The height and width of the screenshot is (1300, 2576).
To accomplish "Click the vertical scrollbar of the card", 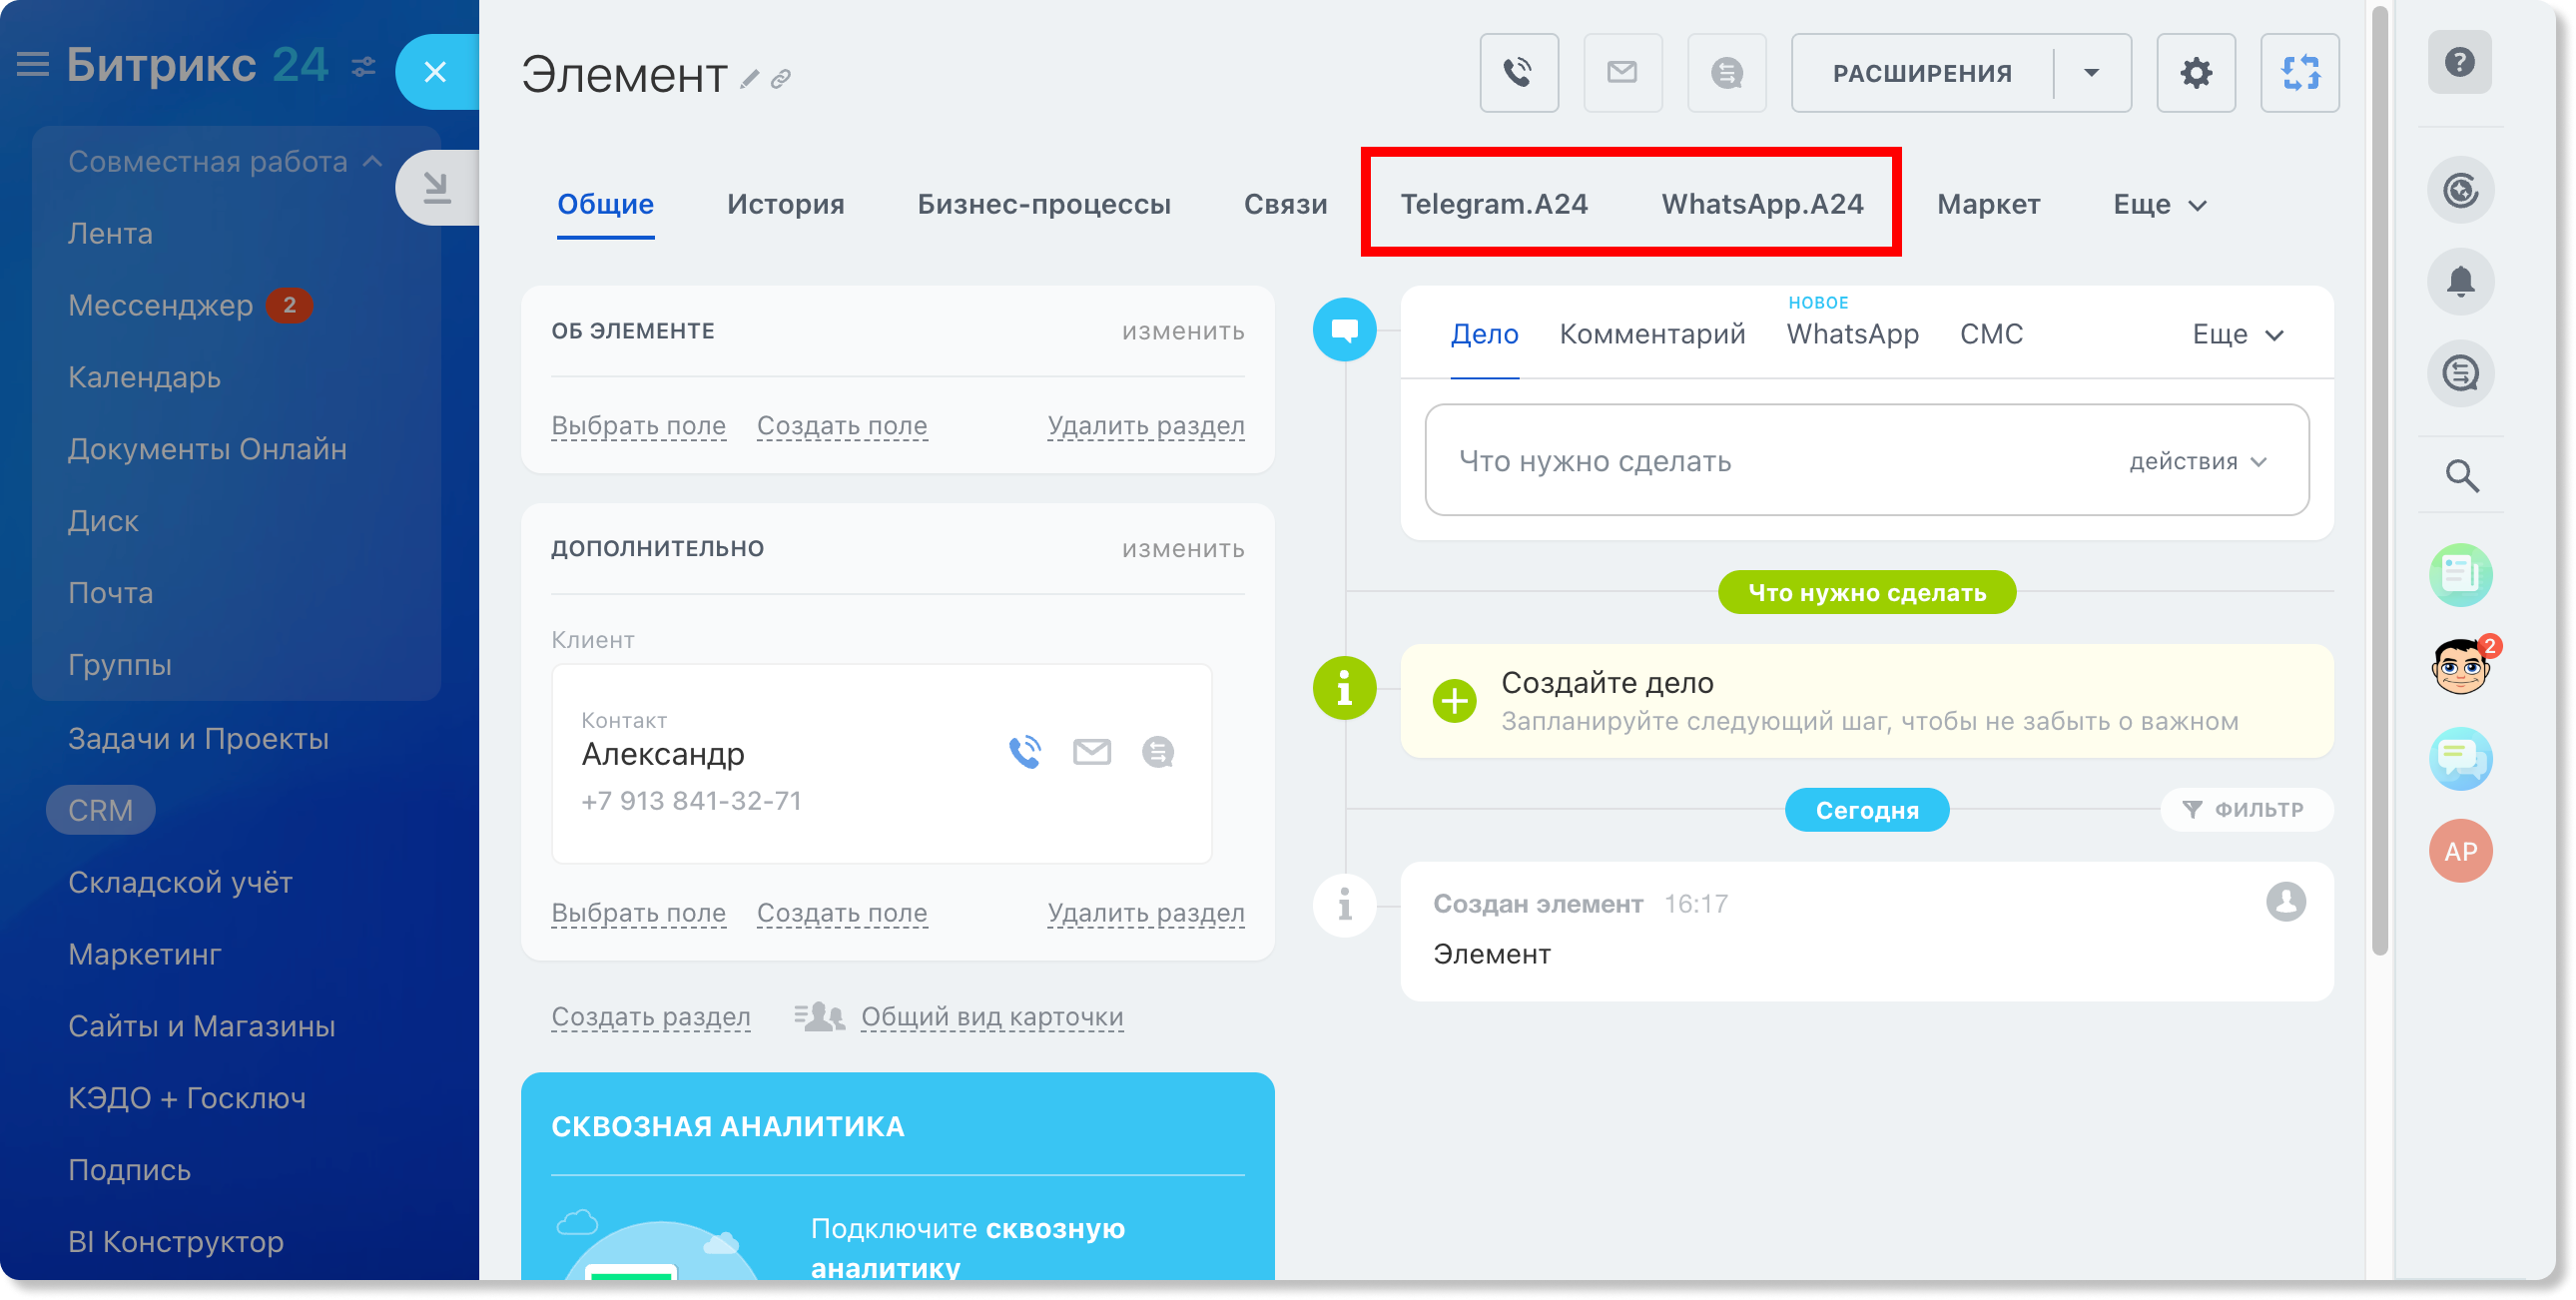I will tap(2379, 480).
